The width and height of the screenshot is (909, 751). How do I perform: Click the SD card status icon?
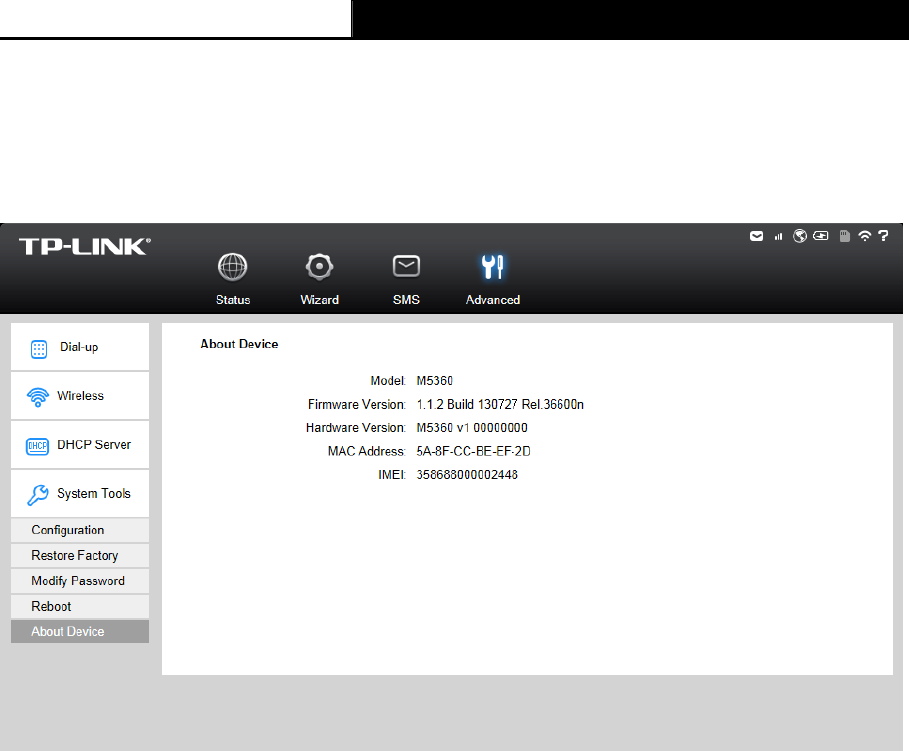point(845,236)
